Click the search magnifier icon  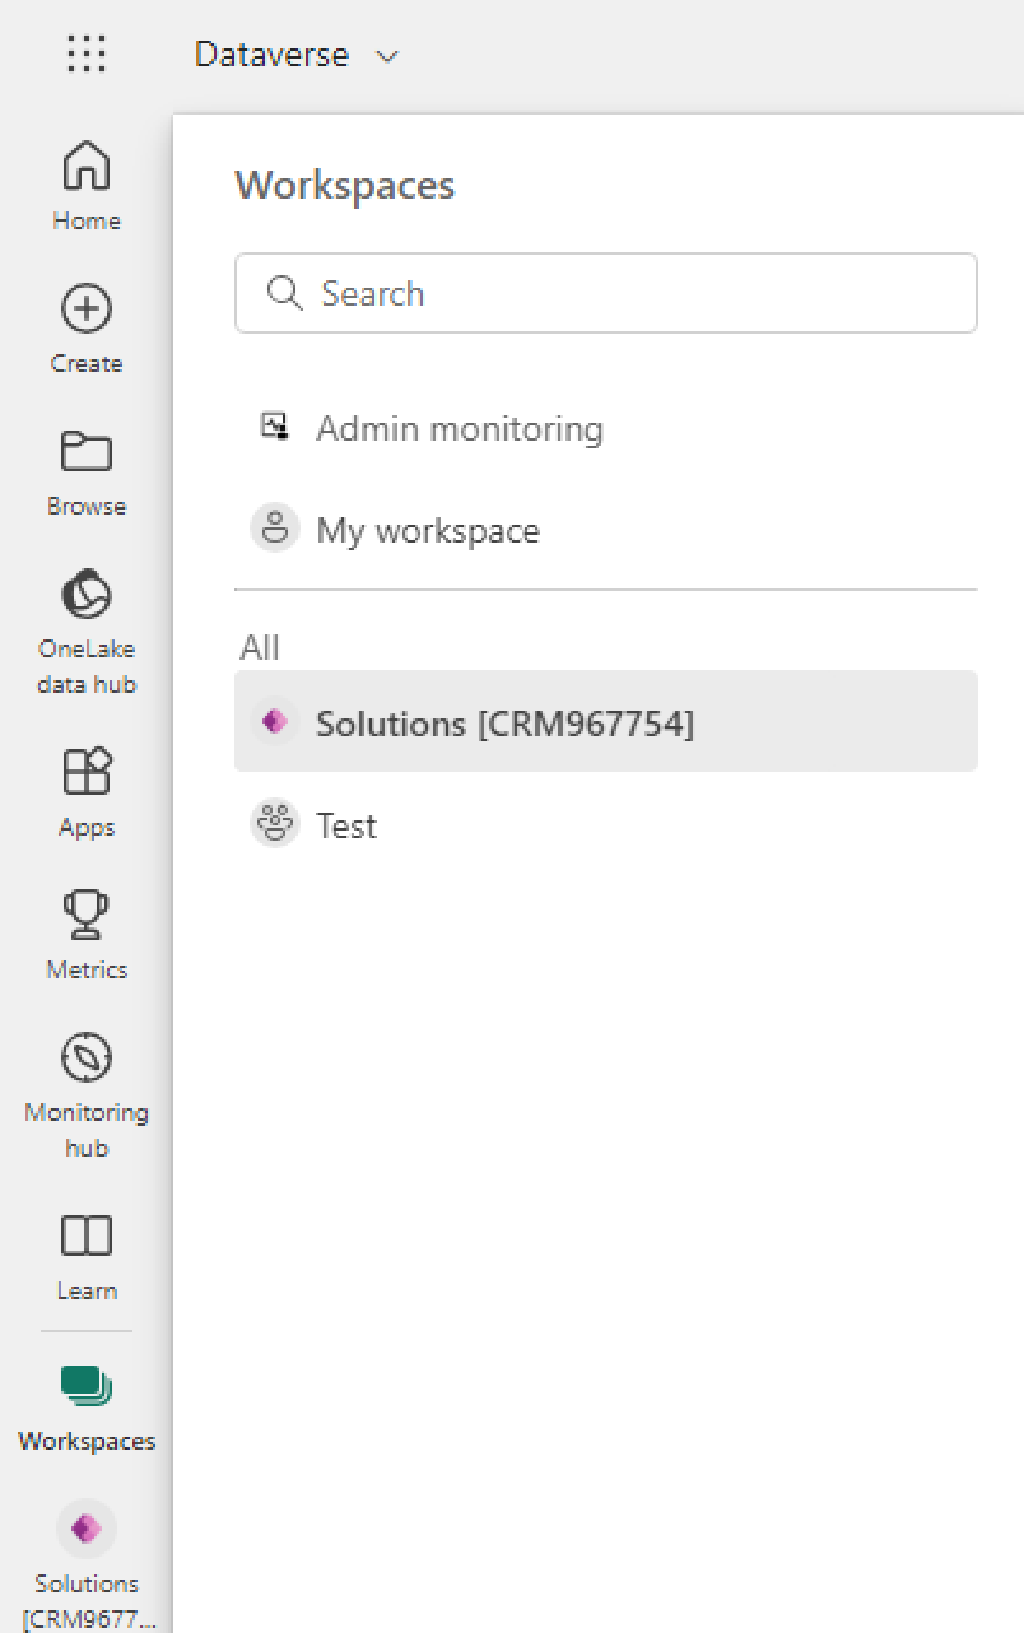pyautogui.click(x=284, y=293)
